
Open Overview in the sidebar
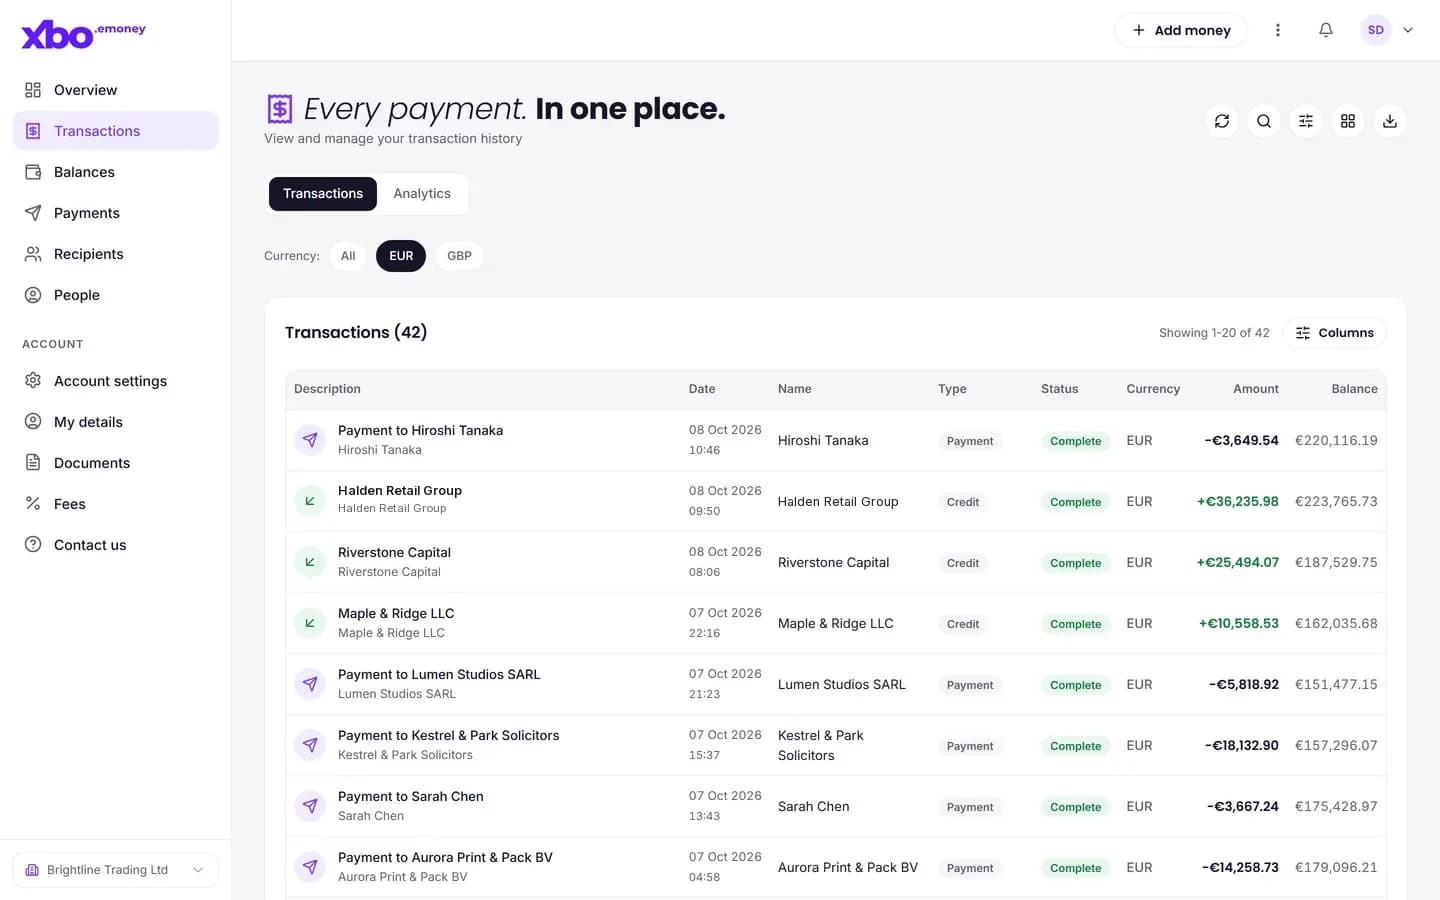115,90
